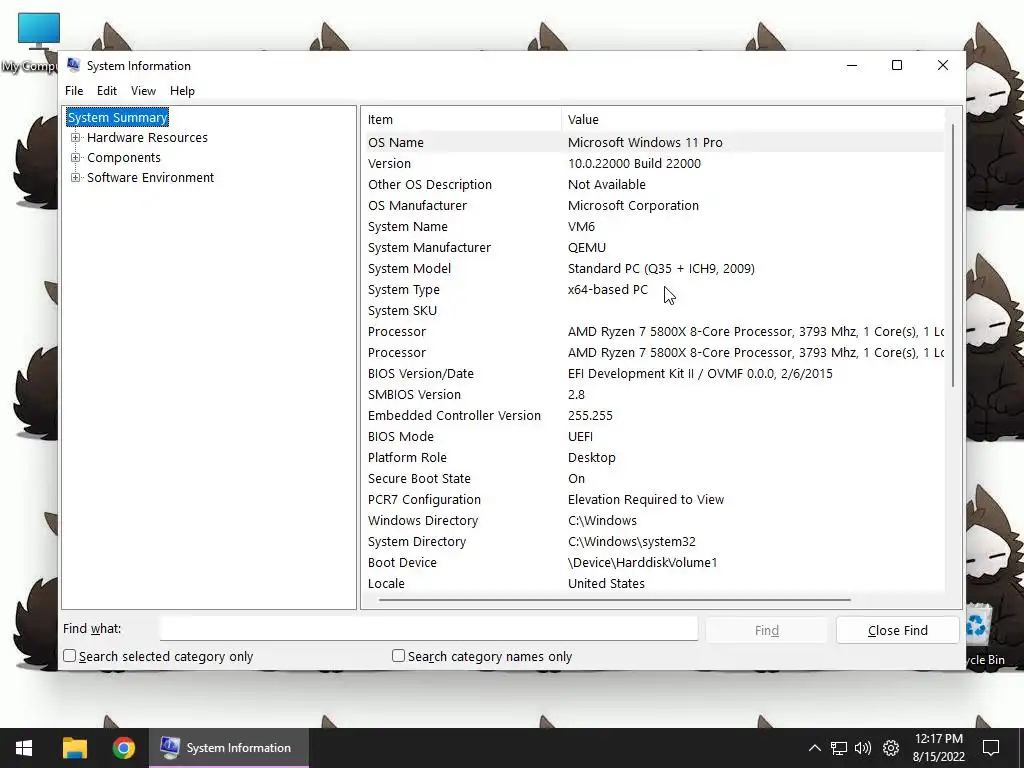Click the settings gear tray icon

click(x=891, y=748)
